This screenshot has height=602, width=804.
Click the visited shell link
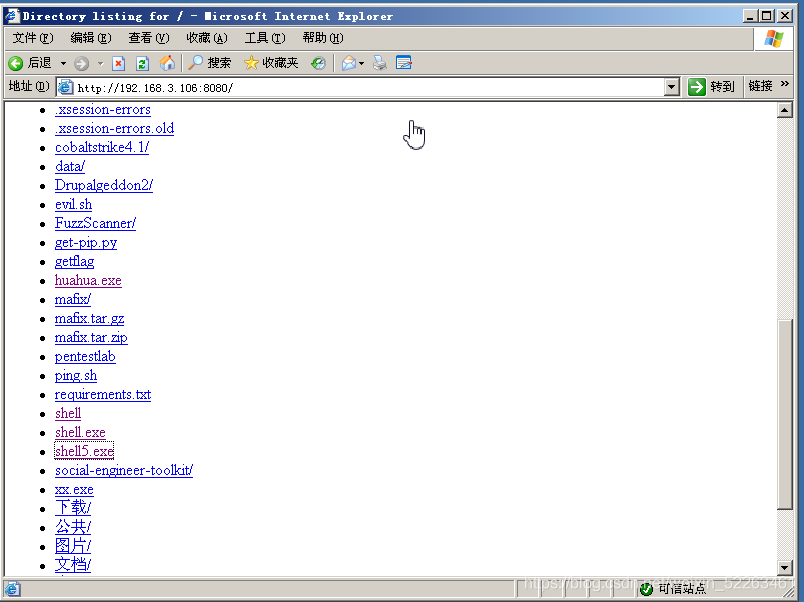[x=68, y=413]
